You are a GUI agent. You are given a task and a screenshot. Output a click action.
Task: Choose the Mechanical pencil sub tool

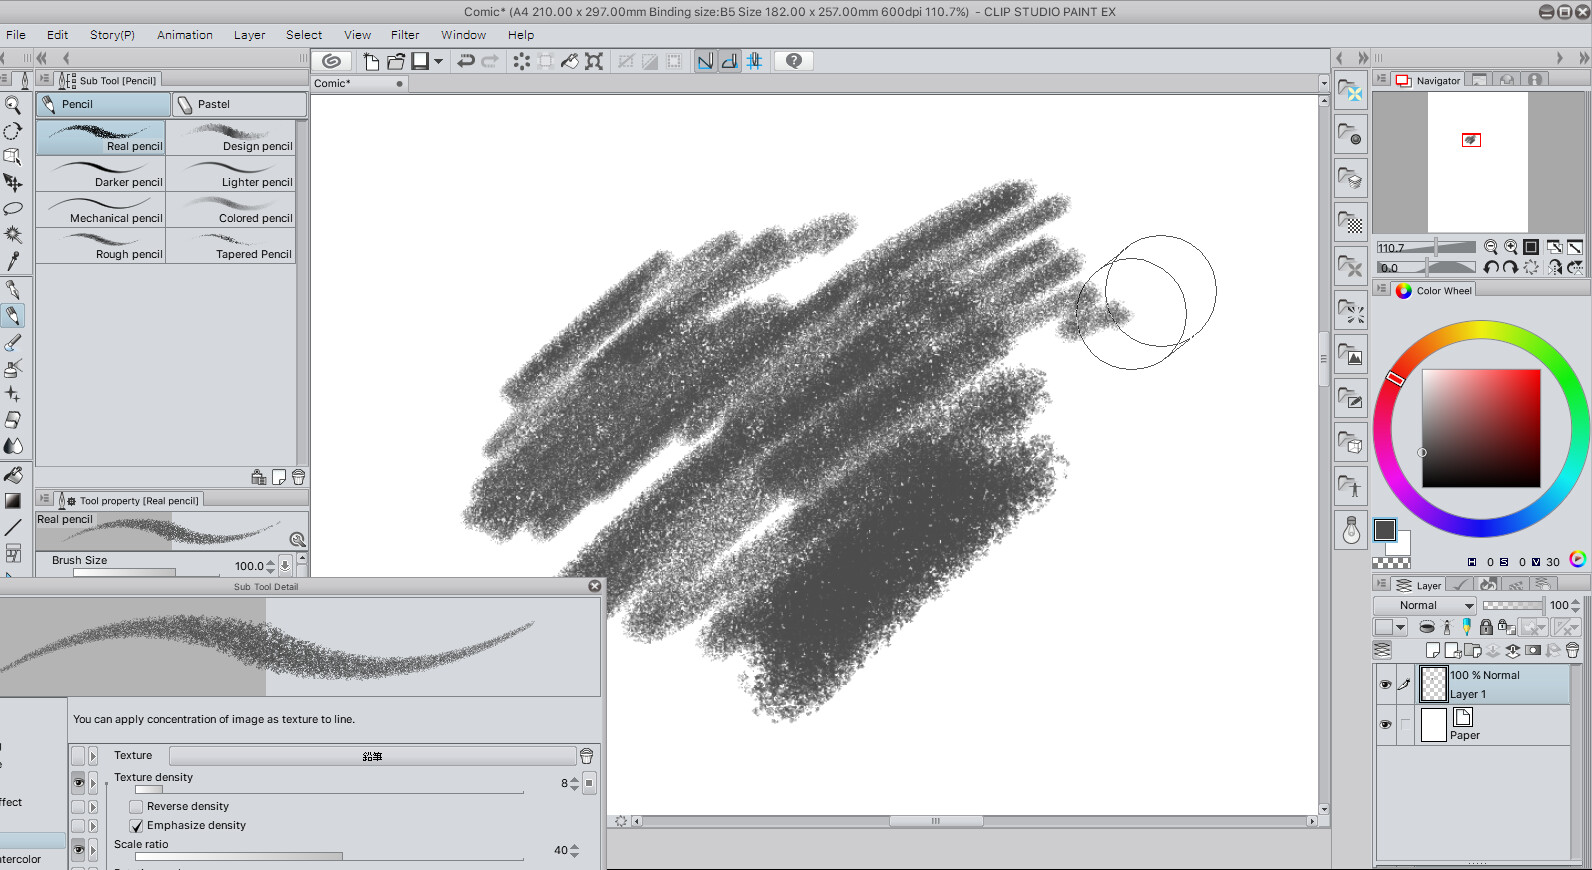pyautogui.click(x=101, y=210)
